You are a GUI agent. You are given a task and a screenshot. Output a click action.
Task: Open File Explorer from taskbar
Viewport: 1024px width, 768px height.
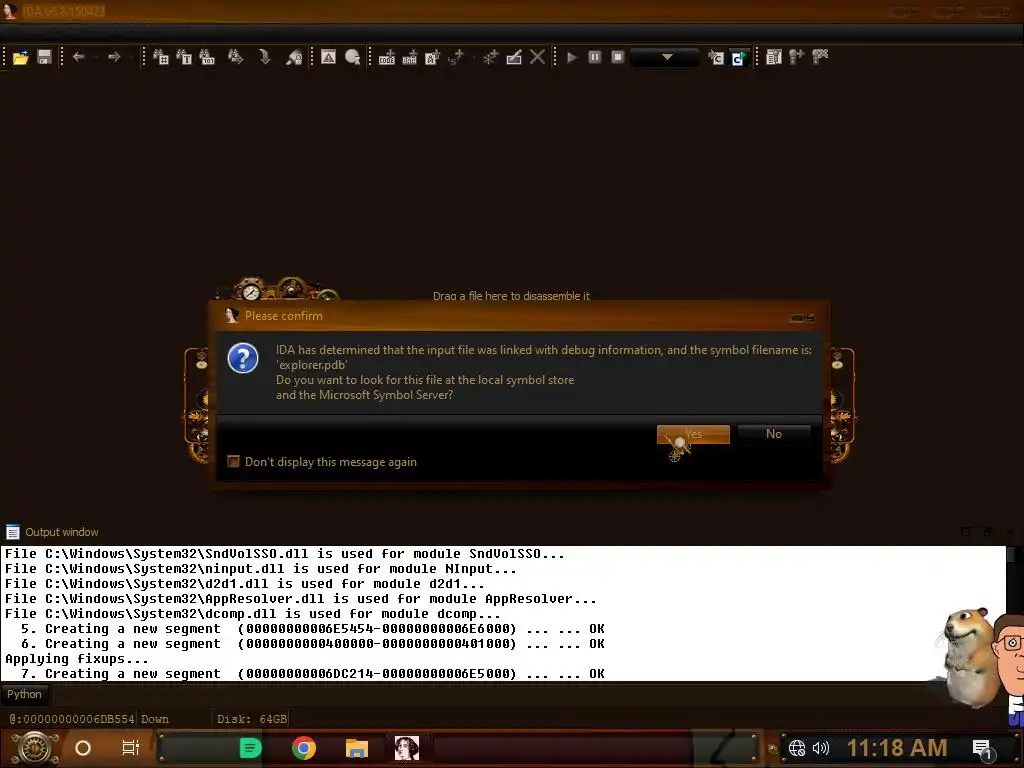coord(357,748)
